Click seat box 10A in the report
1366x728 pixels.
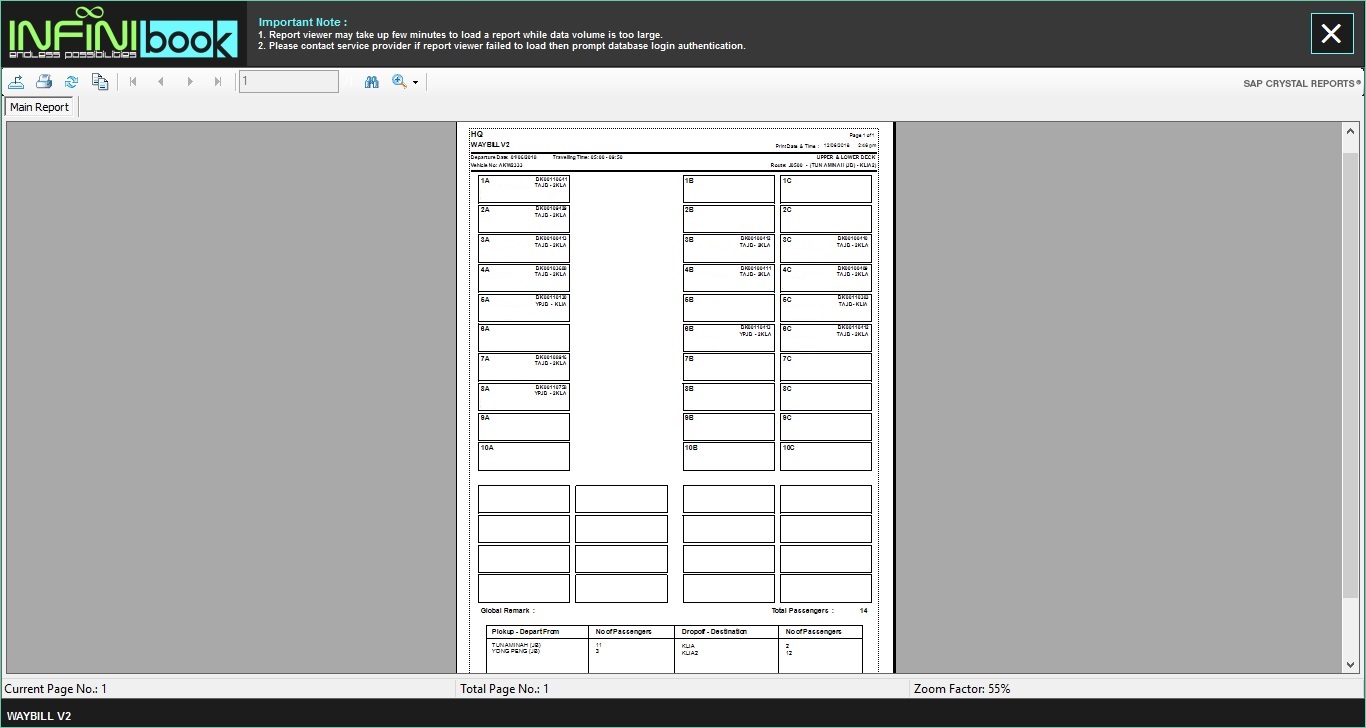click(x=524, y=456)
